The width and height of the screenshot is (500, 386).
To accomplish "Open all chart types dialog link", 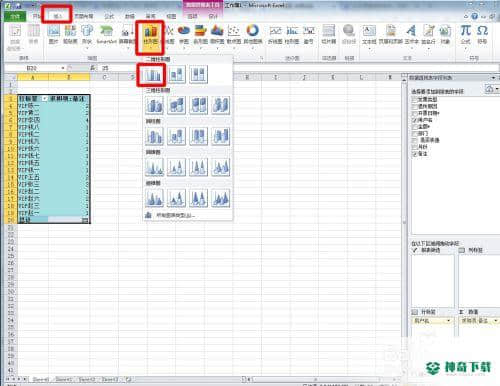I will tap(176, 215).
